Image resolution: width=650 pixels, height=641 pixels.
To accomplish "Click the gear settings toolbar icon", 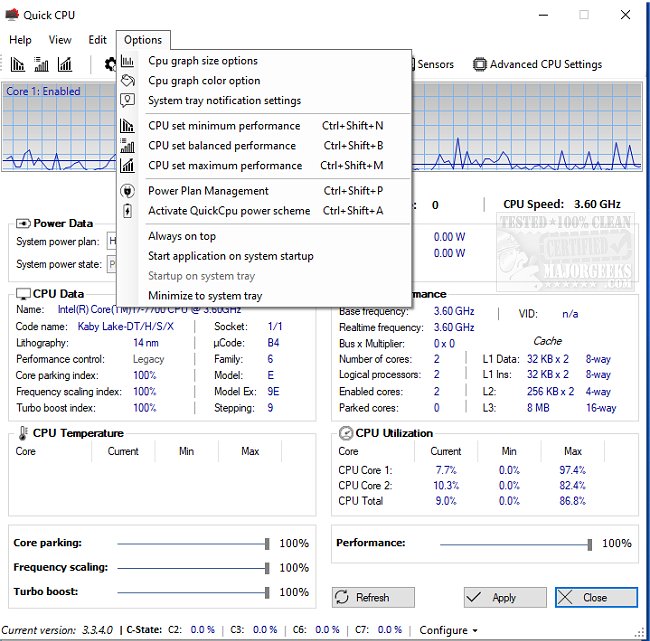I will click(110, 64).
